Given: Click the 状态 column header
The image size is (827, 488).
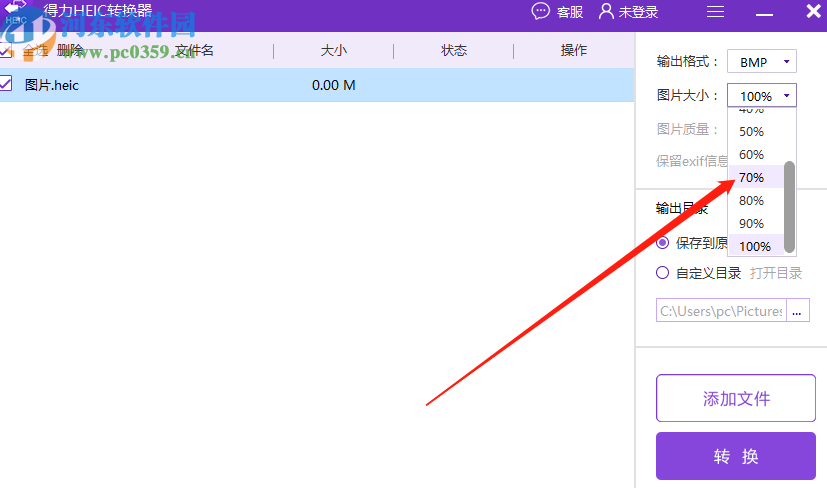Looking at the screenshot, I should click(454, 51).
